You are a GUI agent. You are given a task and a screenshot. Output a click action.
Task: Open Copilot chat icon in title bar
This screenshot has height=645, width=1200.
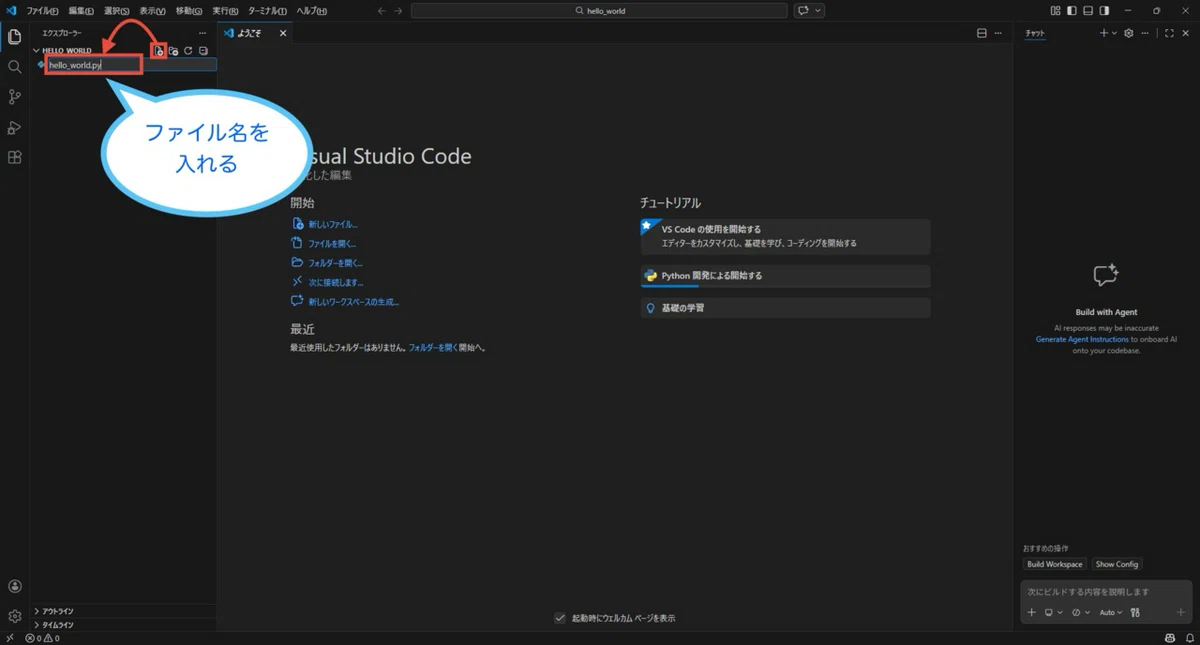[x=803, y=11]
